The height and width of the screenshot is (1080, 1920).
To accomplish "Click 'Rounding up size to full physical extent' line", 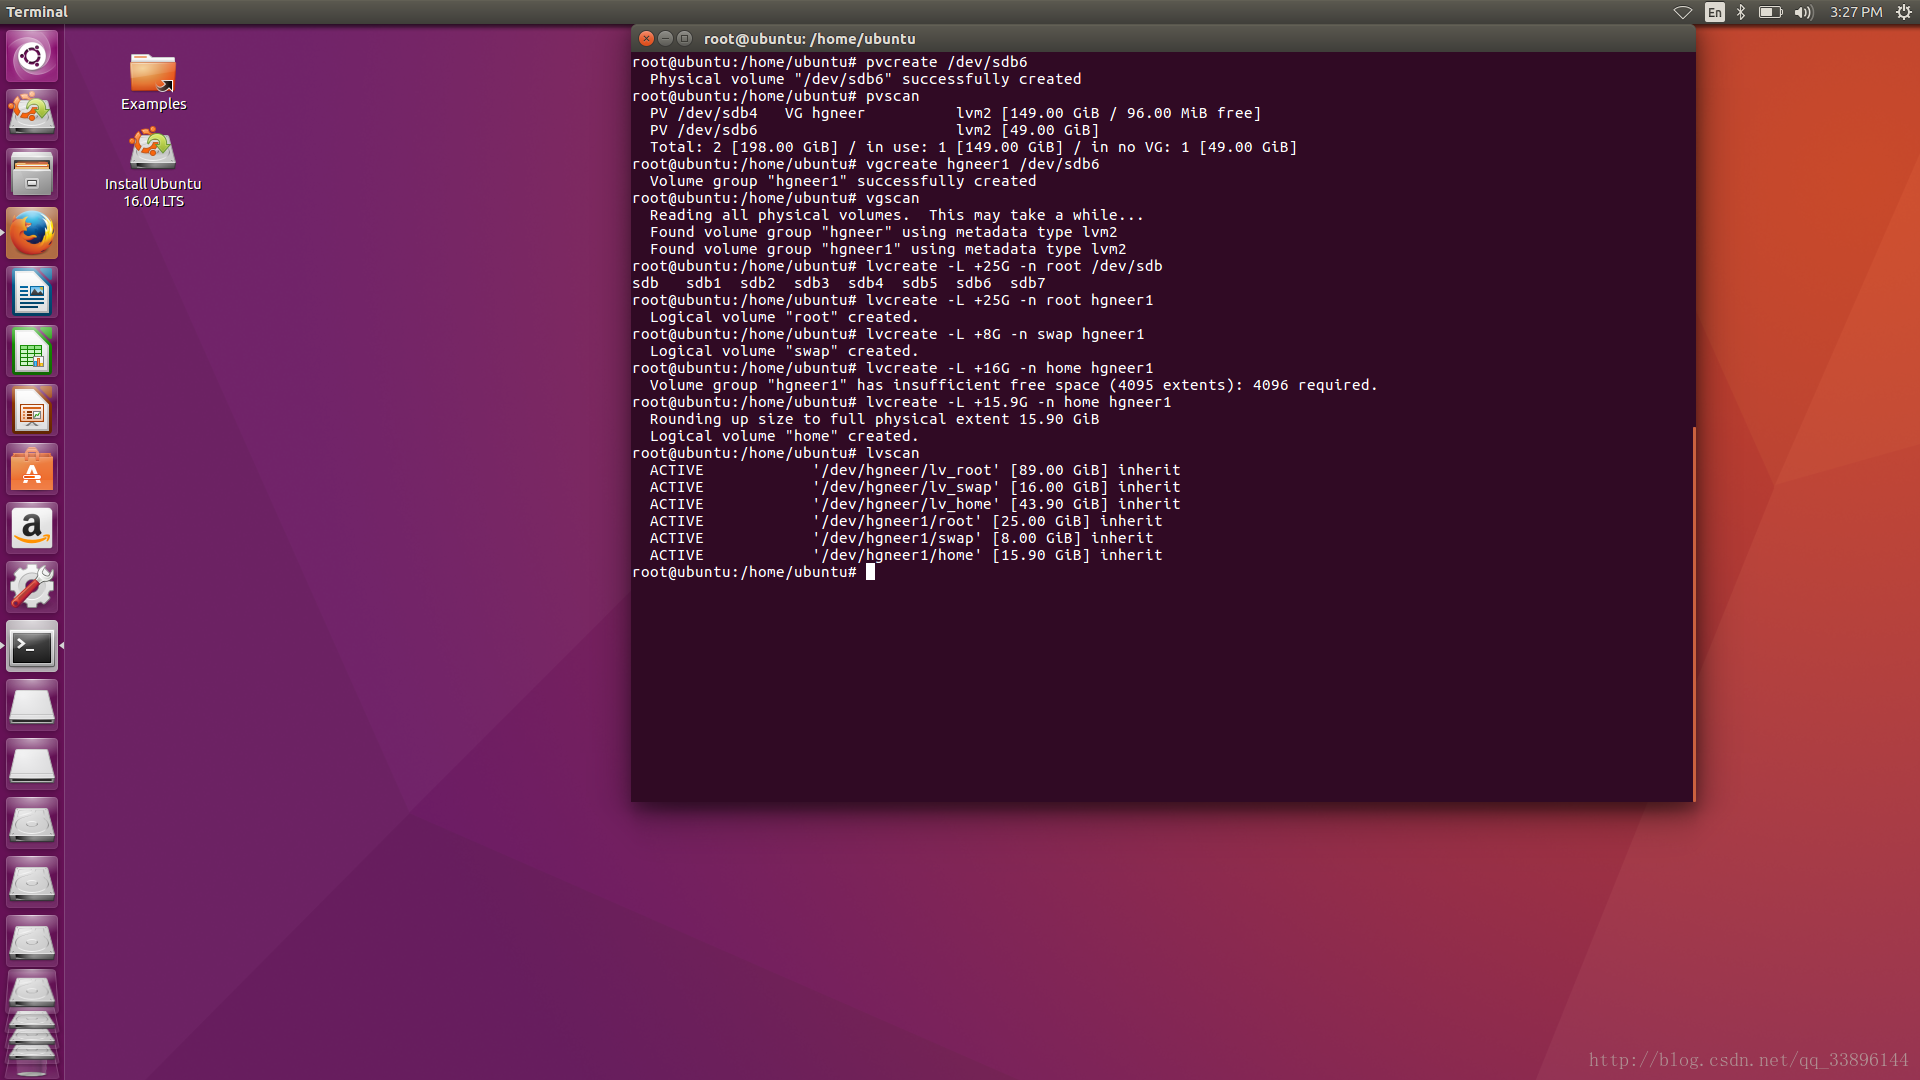I will tap(874, 419).
